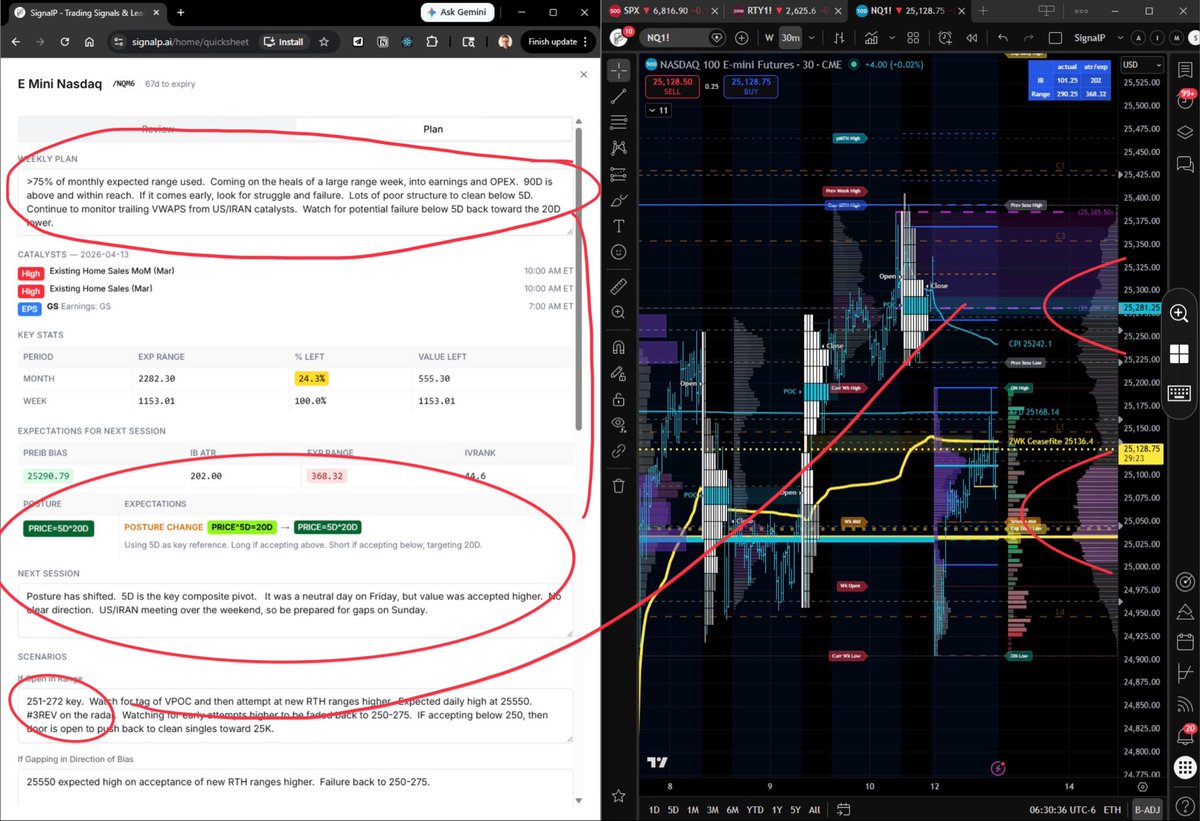Image resolution: width=1200 pixels, height=821 pixels.
Task: Click the go-to-date calendar icon
Action: pos(843,809)
